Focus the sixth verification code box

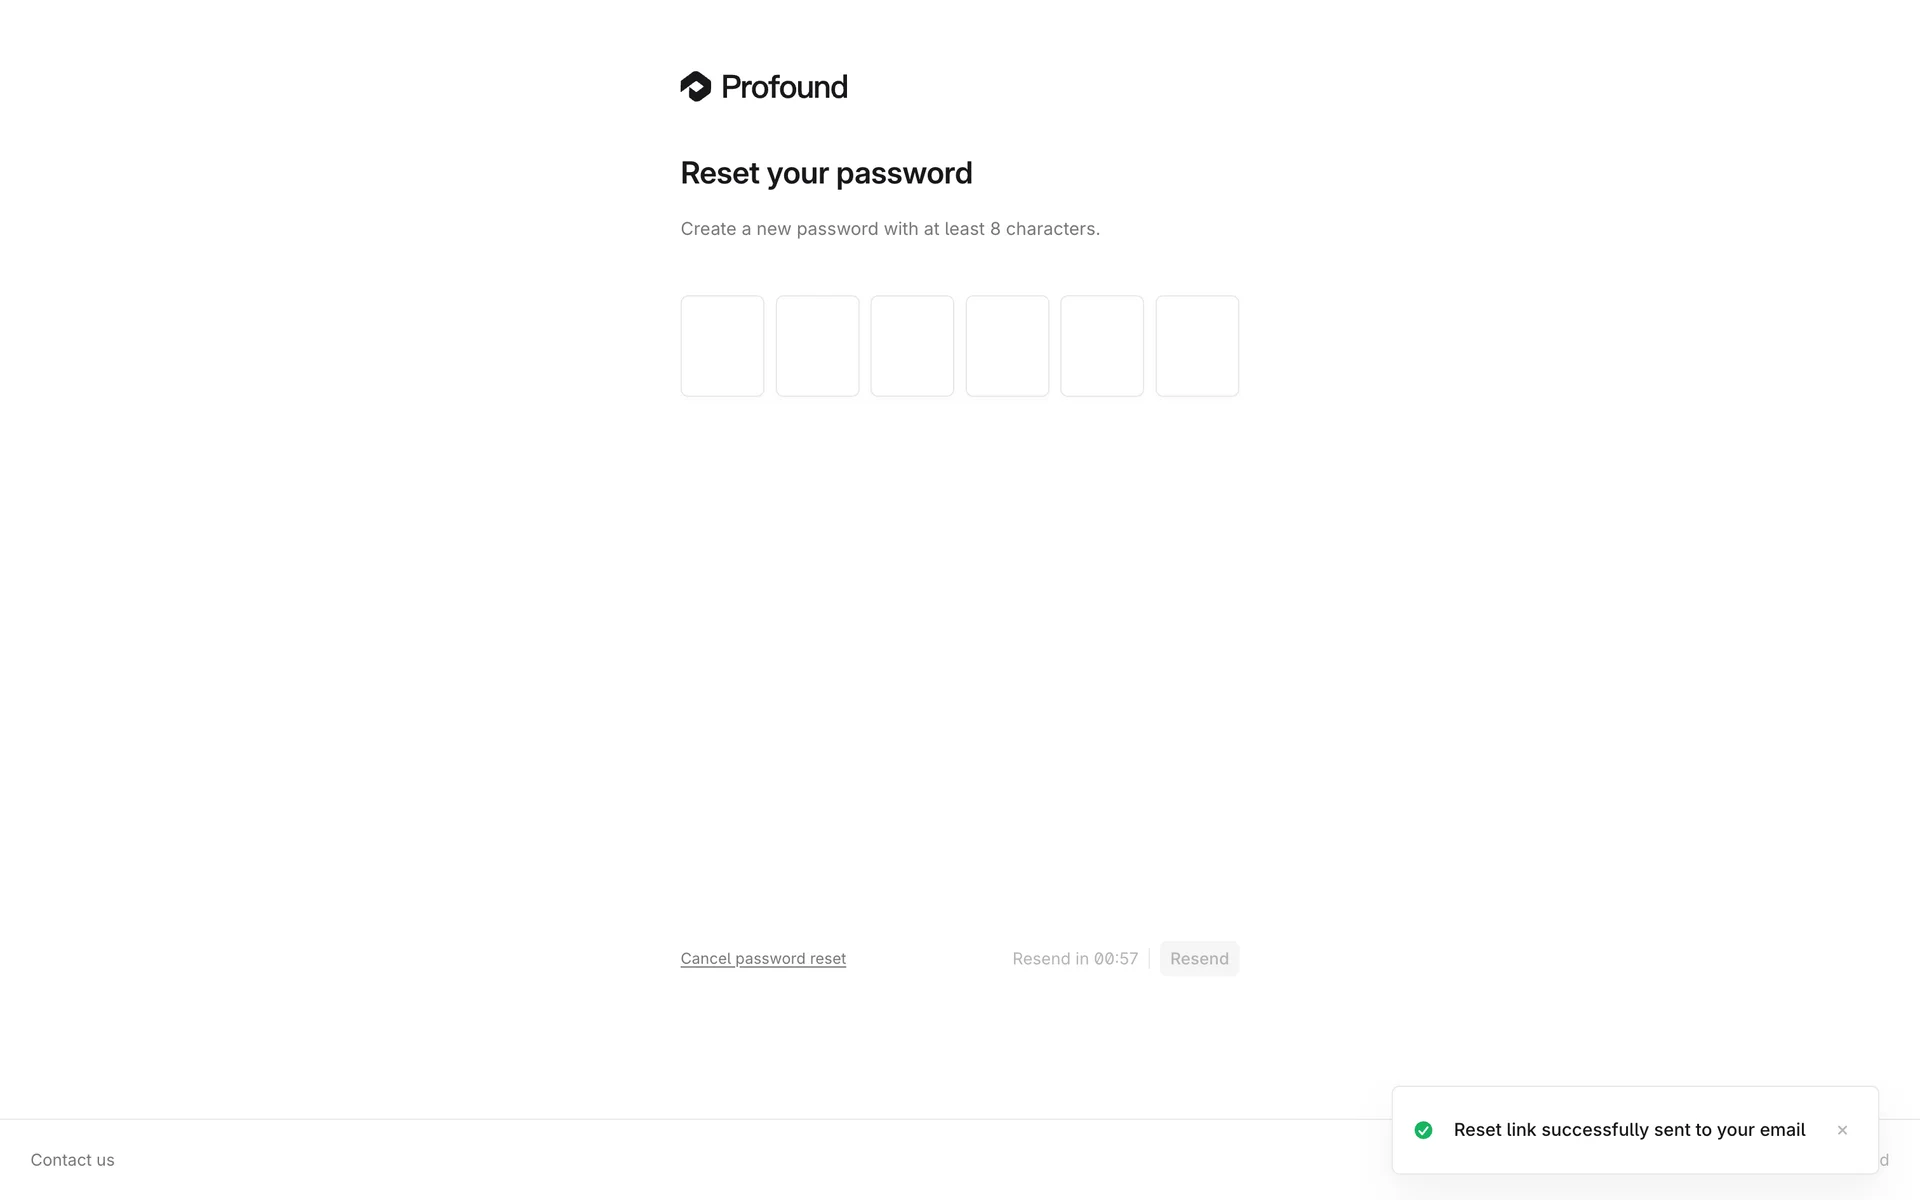tap(1197, 346)
